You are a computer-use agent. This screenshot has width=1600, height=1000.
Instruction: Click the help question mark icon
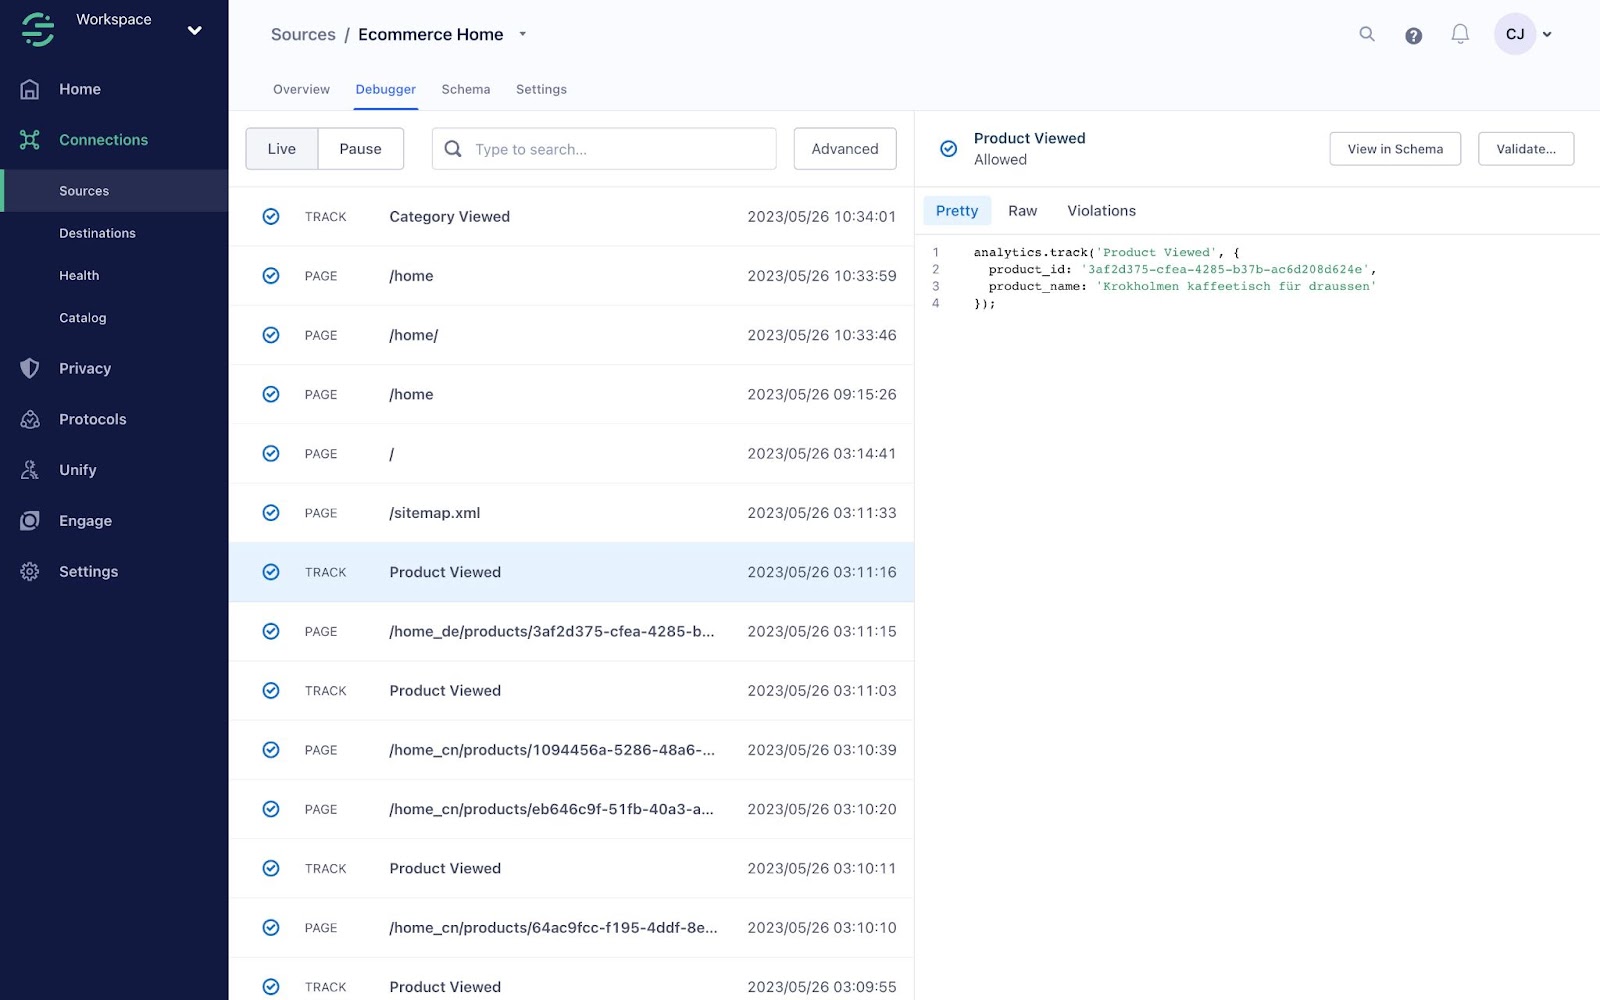1413,35
